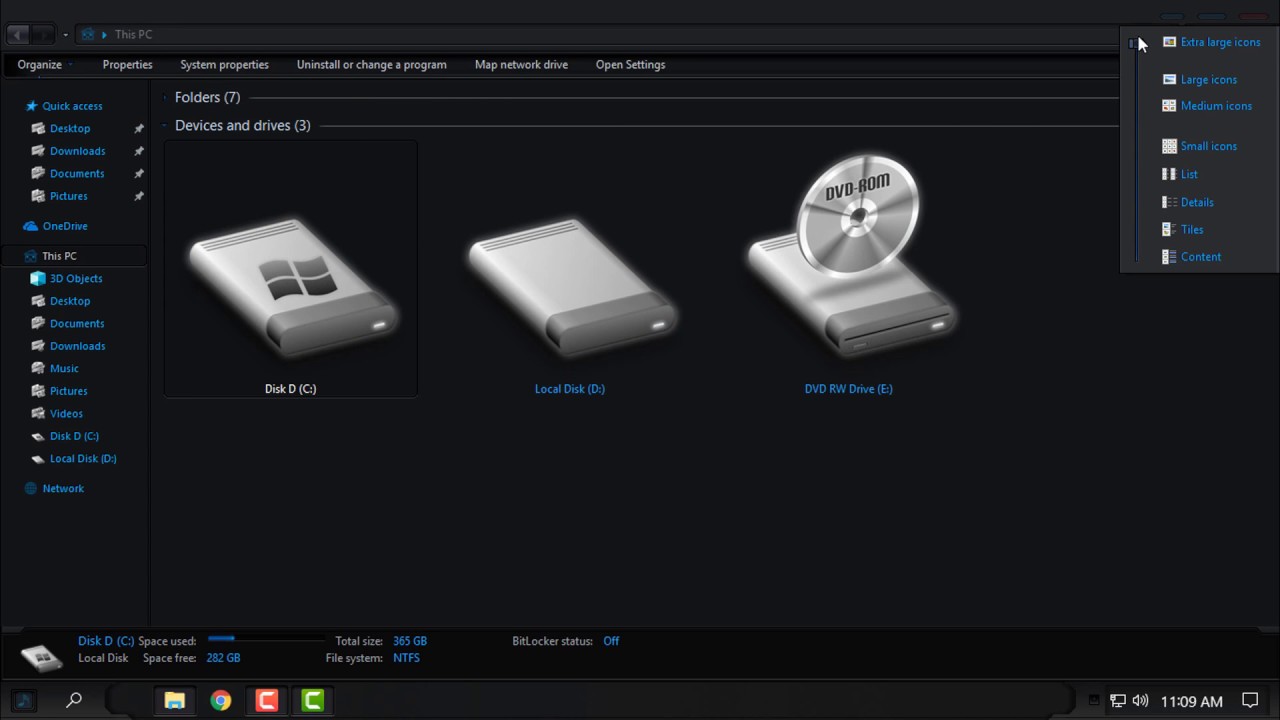1280x720 pixels.
Task: Open the volume icon in system tray
Action: 1140,701
